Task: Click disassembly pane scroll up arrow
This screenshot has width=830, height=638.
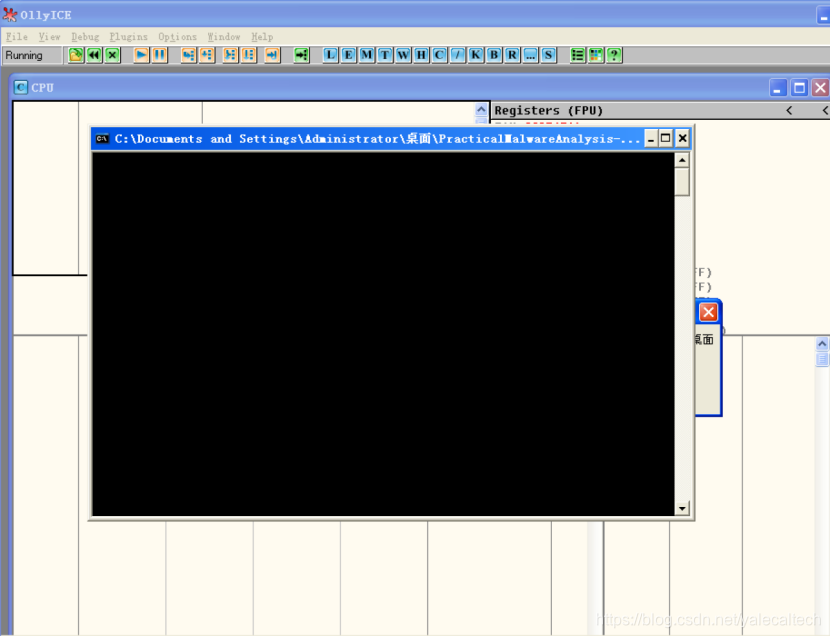Action: 481,110
